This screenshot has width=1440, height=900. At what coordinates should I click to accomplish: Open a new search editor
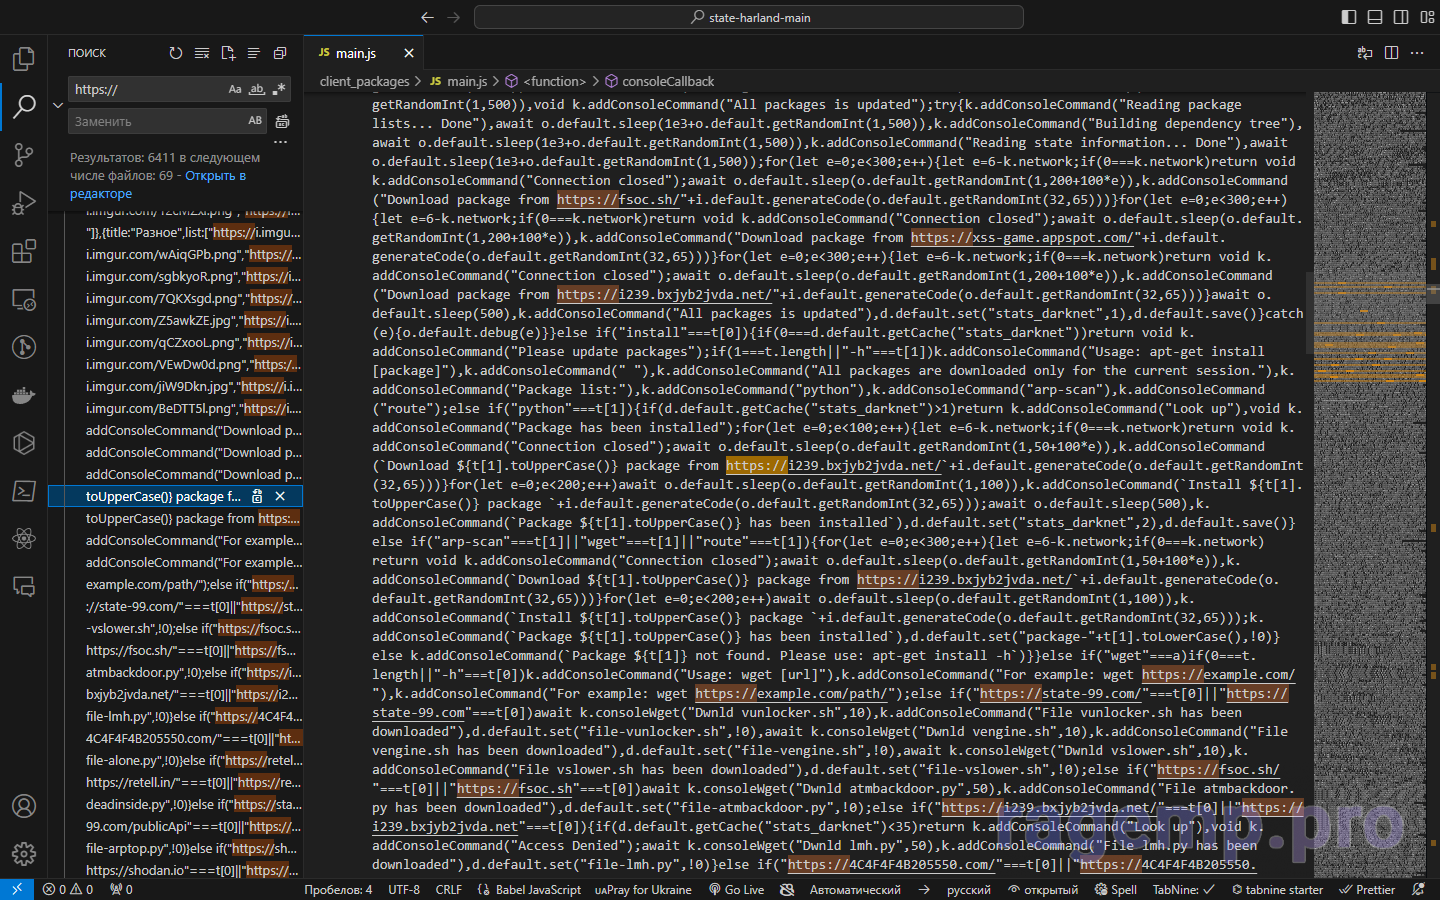pyautogui.click(x=228, y=53)
